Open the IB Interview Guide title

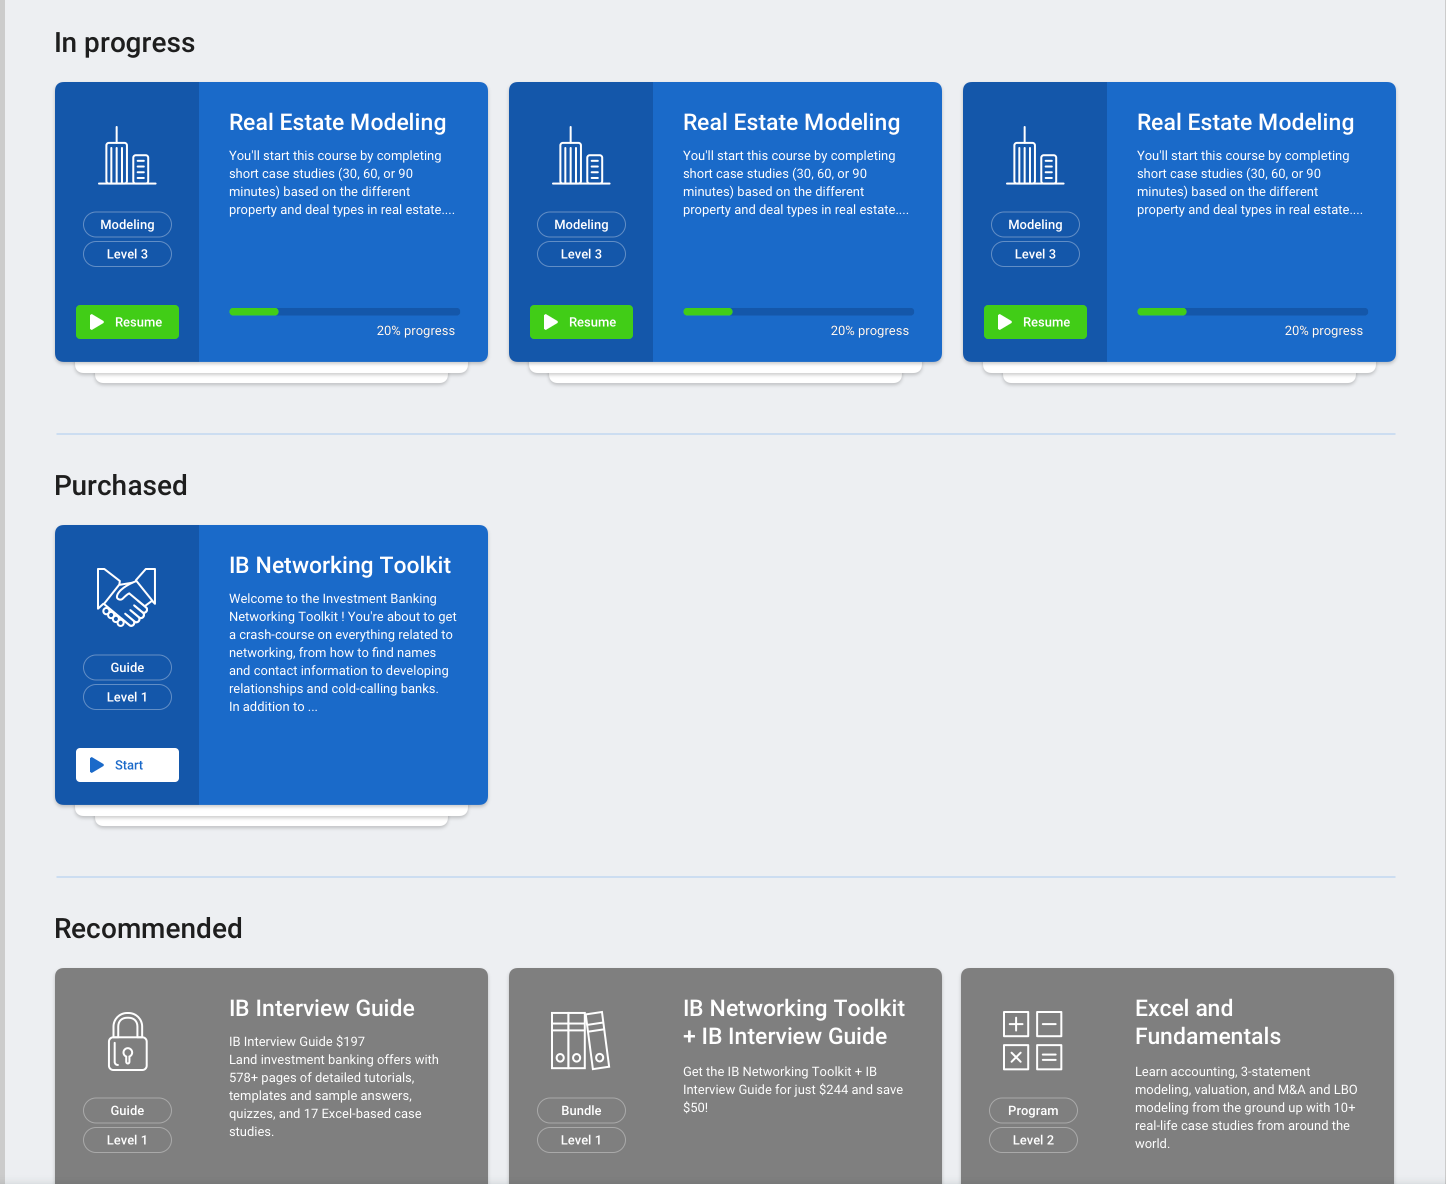pyautogui.click(x=322, y=1008)
